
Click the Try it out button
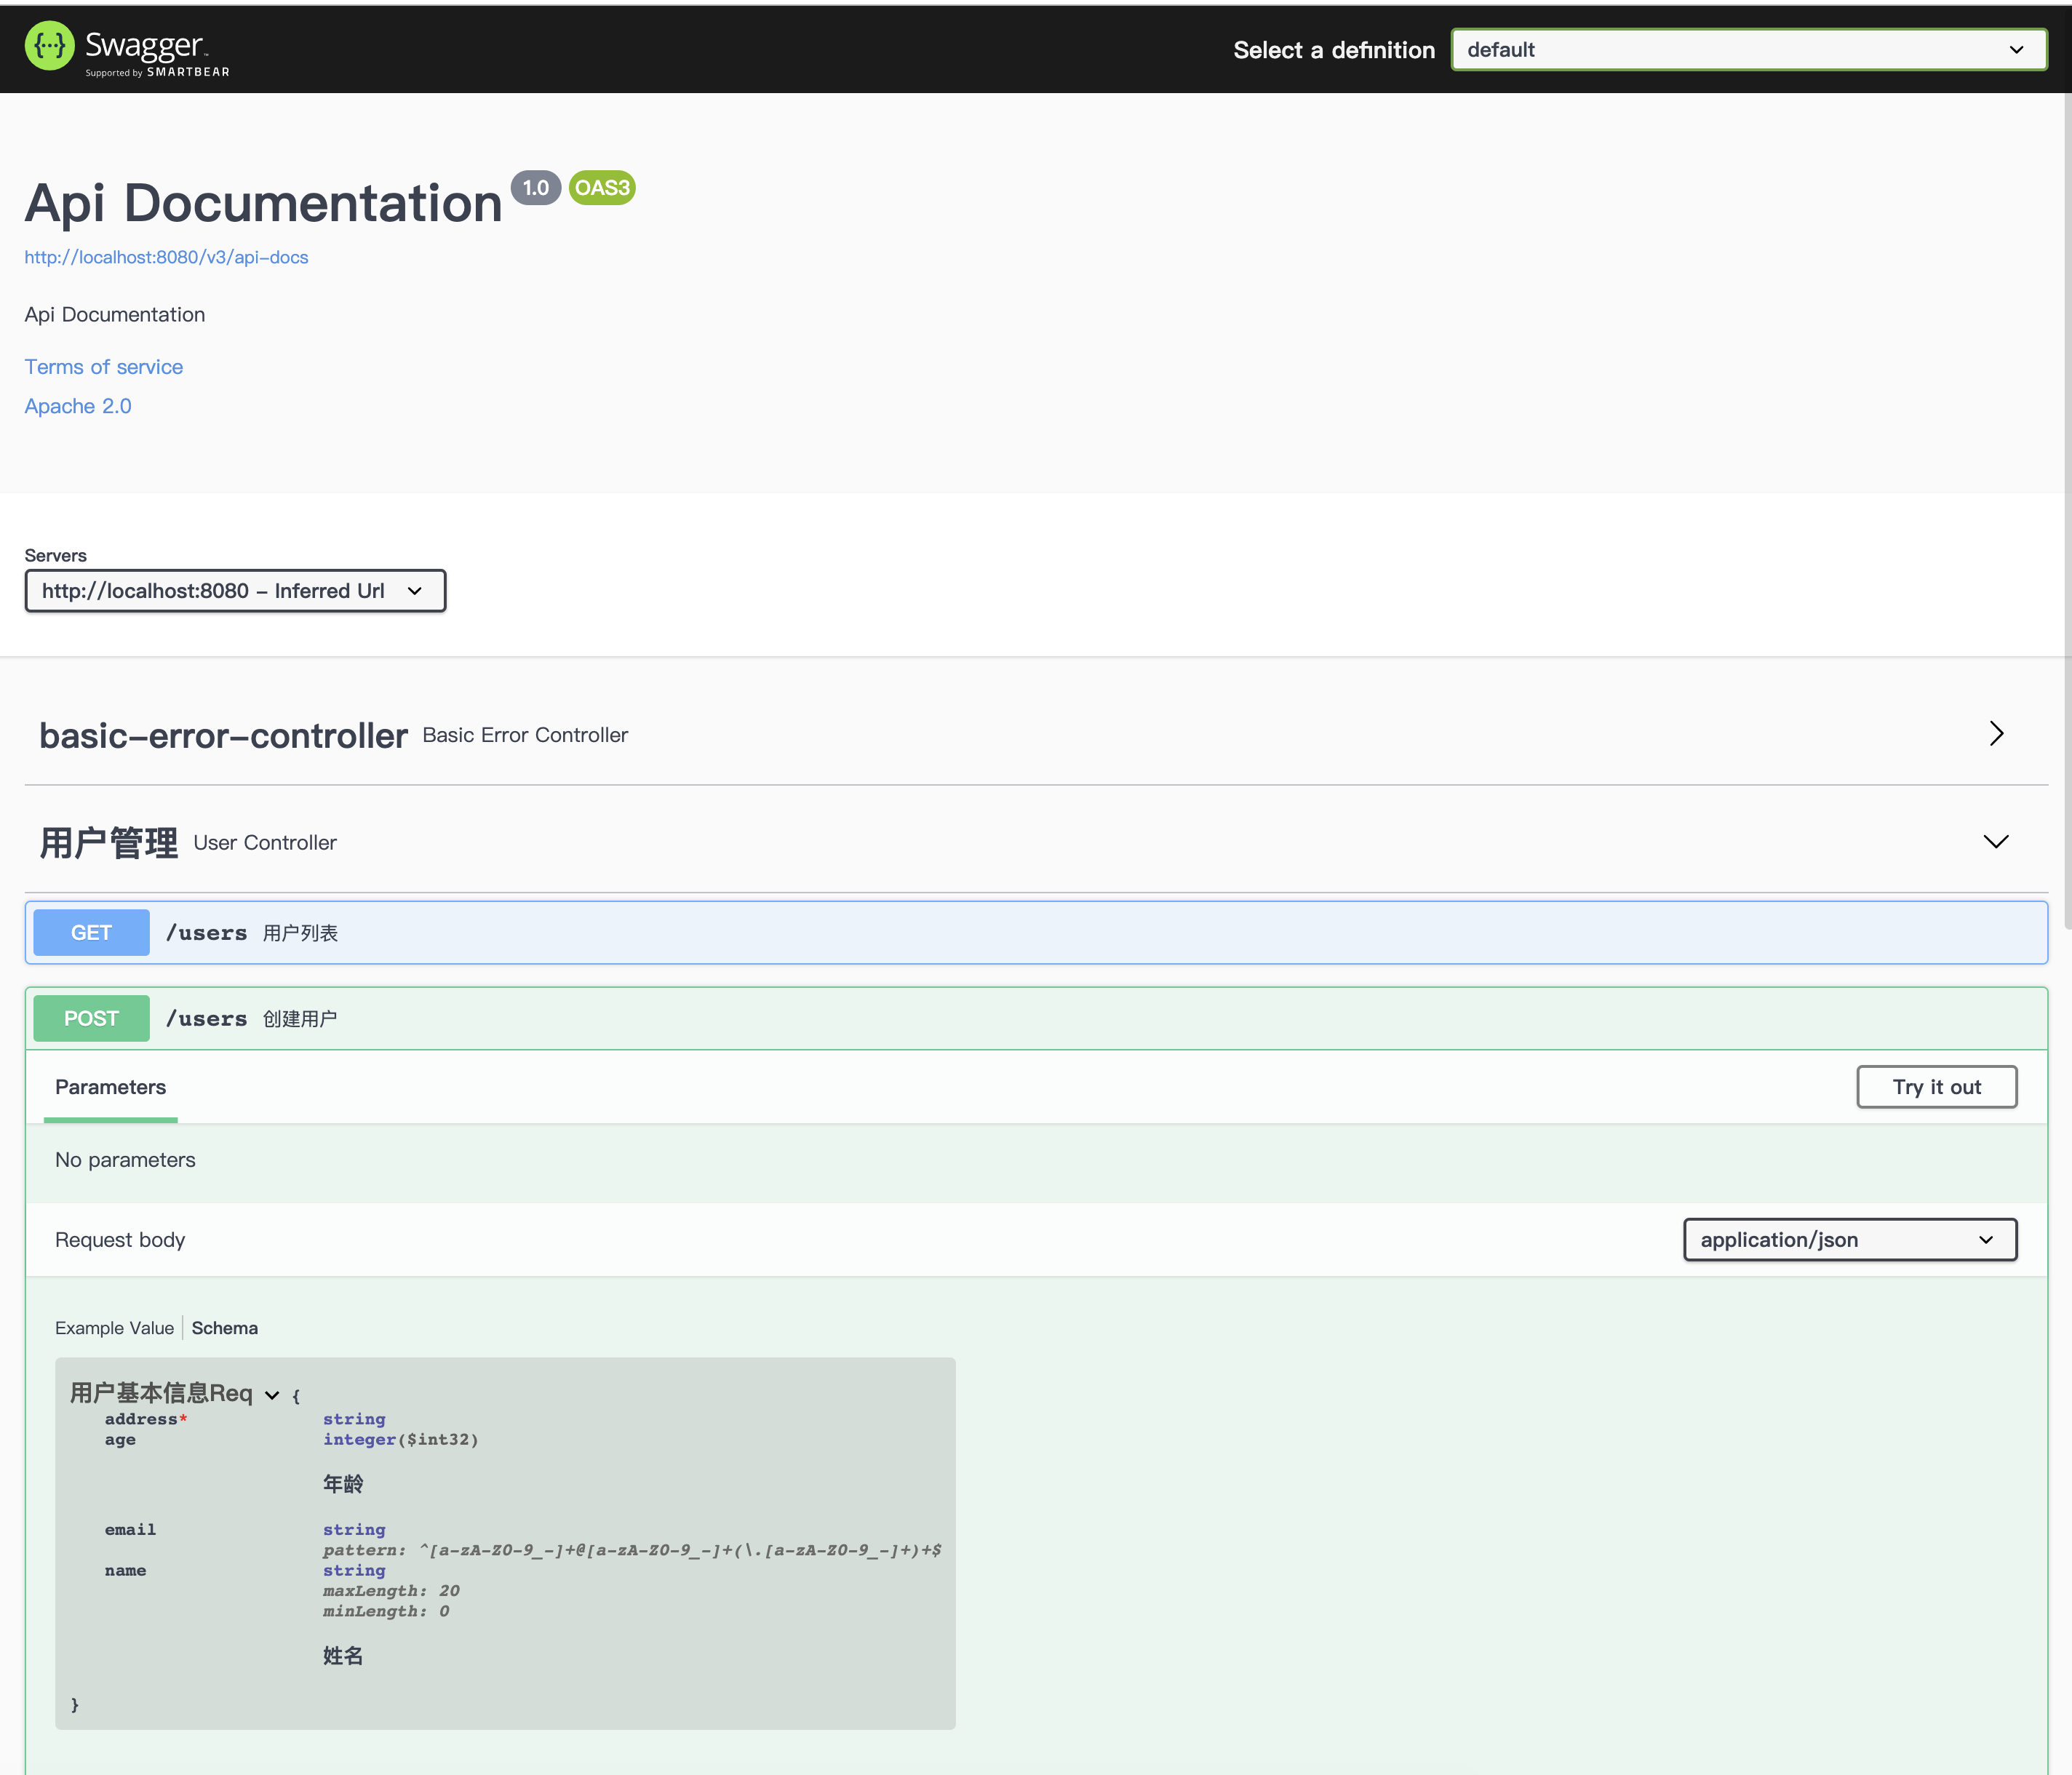1937,1087
